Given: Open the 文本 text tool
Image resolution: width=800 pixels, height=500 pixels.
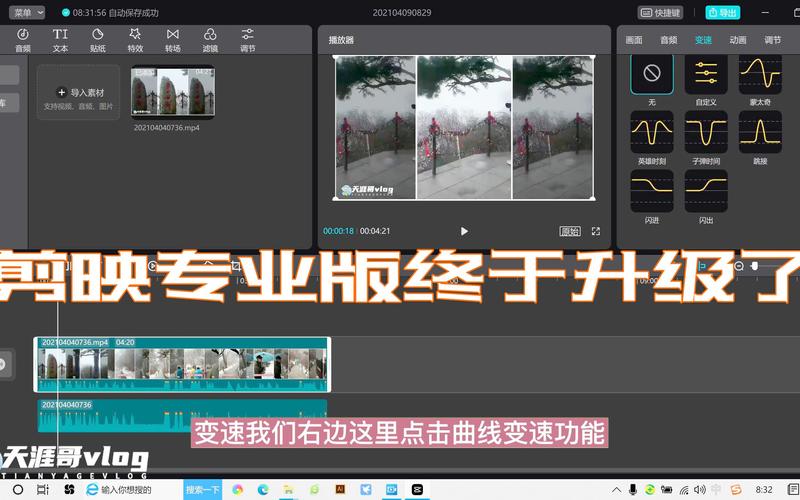Looking at the screenshot, I should point(60,40).
